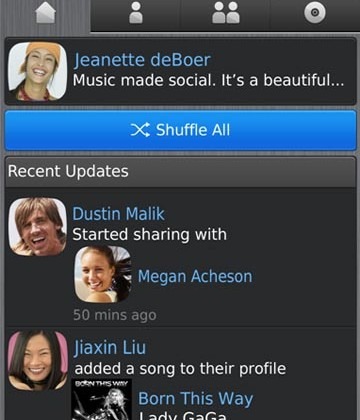Screen dimensions: 360x420
Task: Open the status message "Music made social"
Action: [208, 81]
